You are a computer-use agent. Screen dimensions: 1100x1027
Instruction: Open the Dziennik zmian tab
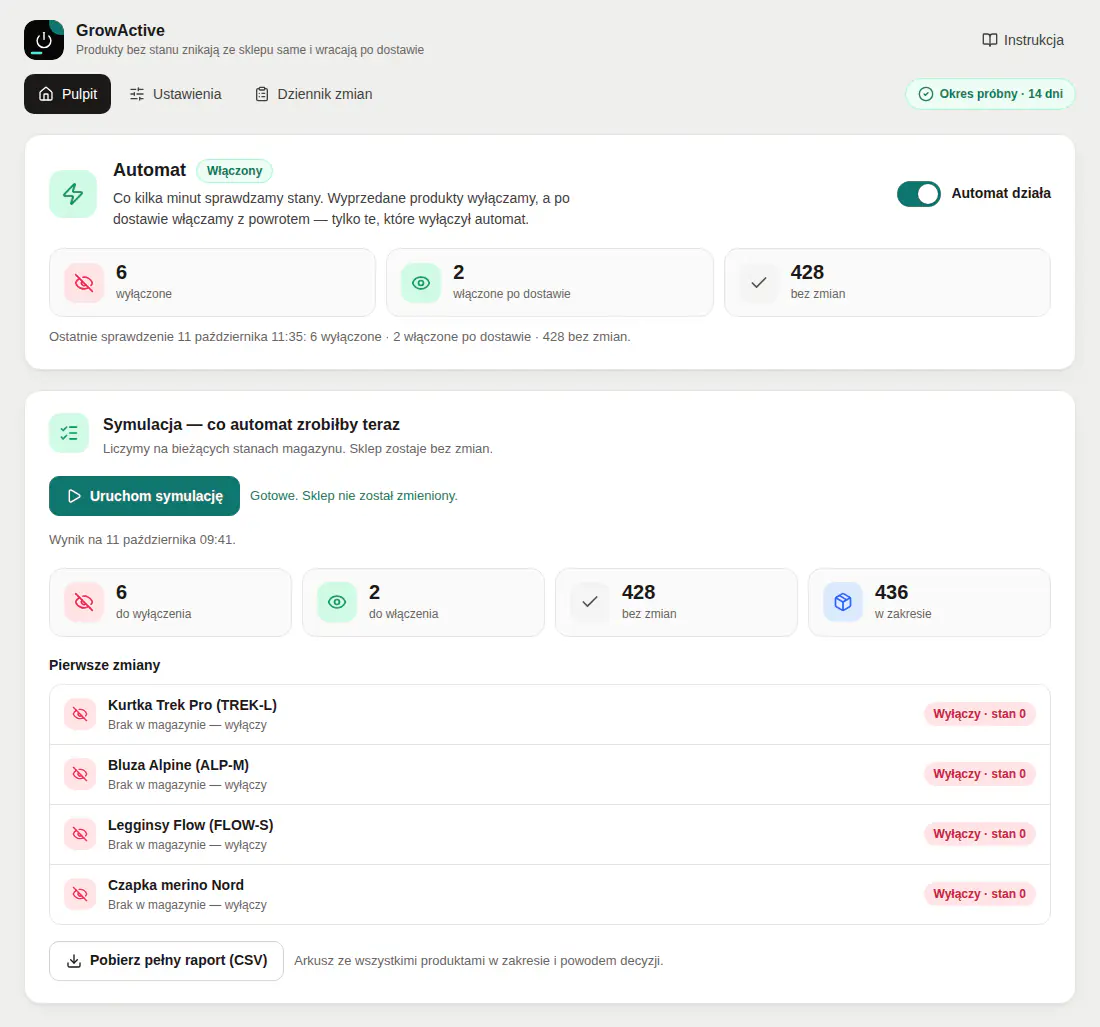(313, 94)
